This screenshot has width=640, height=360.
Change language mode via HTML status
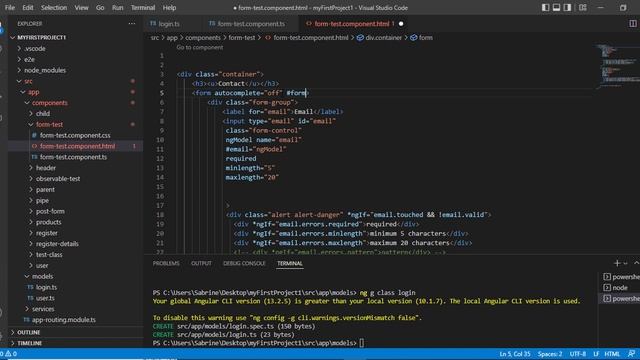pos(612,354)
